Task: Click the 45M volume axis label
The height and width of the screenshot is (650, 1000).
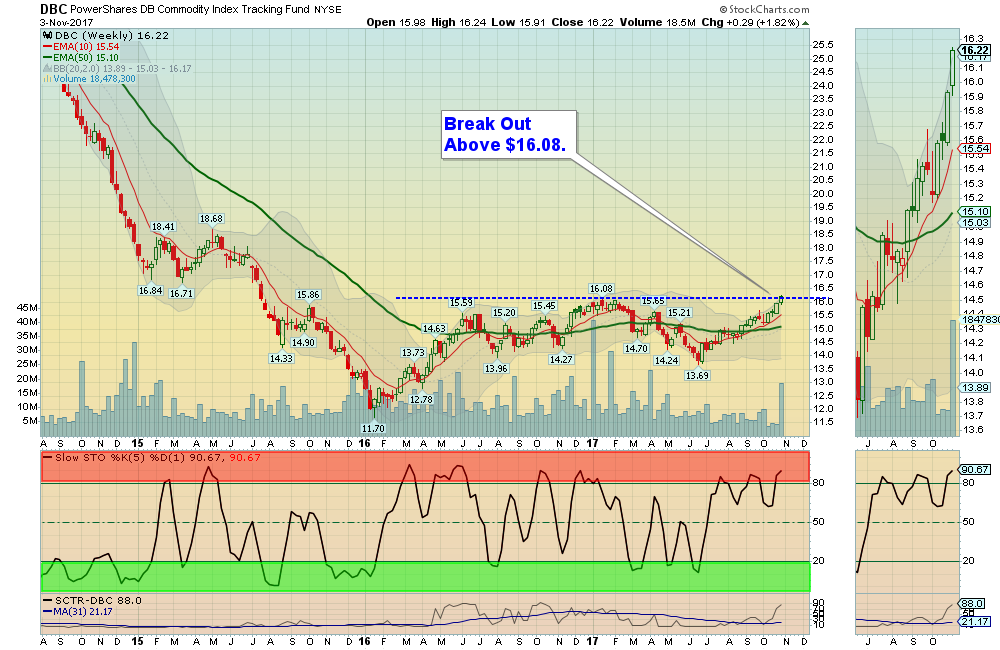Action: pos(27,307)
